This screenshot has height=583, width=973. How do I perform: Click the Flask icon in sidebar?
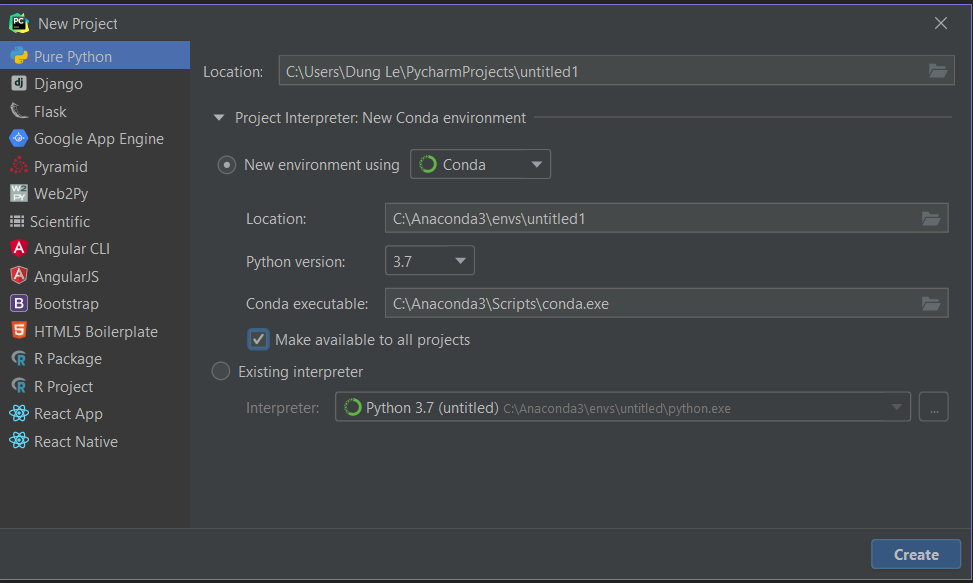[x=18, y=111]
